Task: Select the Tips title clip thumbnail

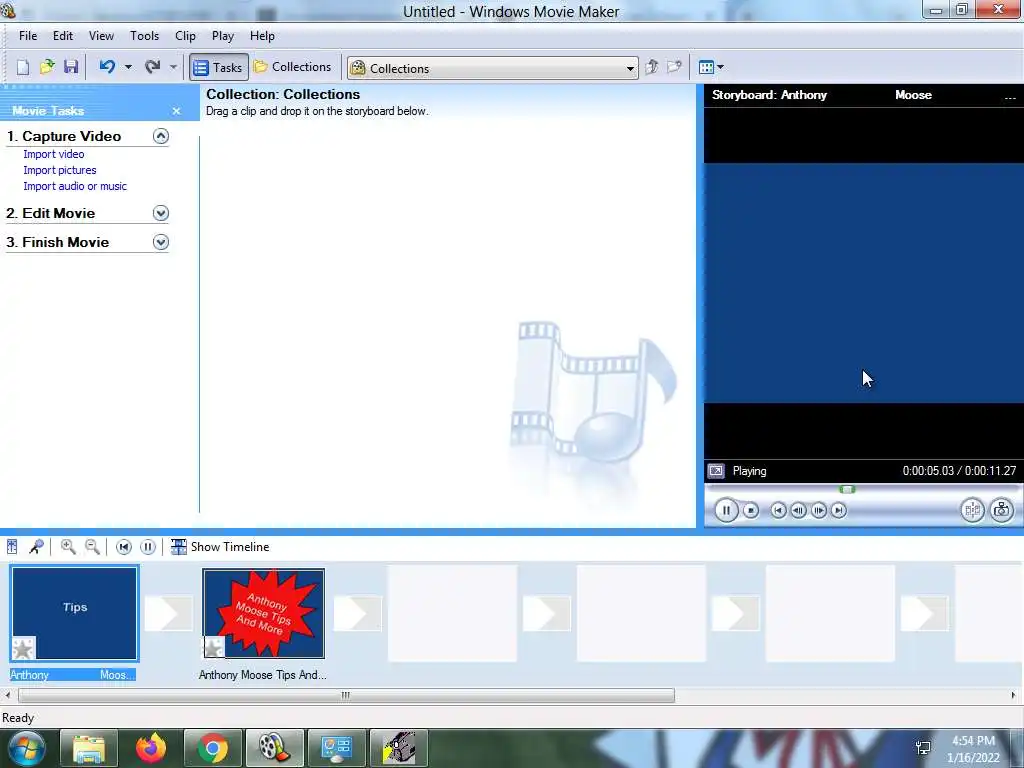Action: coord(74,613)
